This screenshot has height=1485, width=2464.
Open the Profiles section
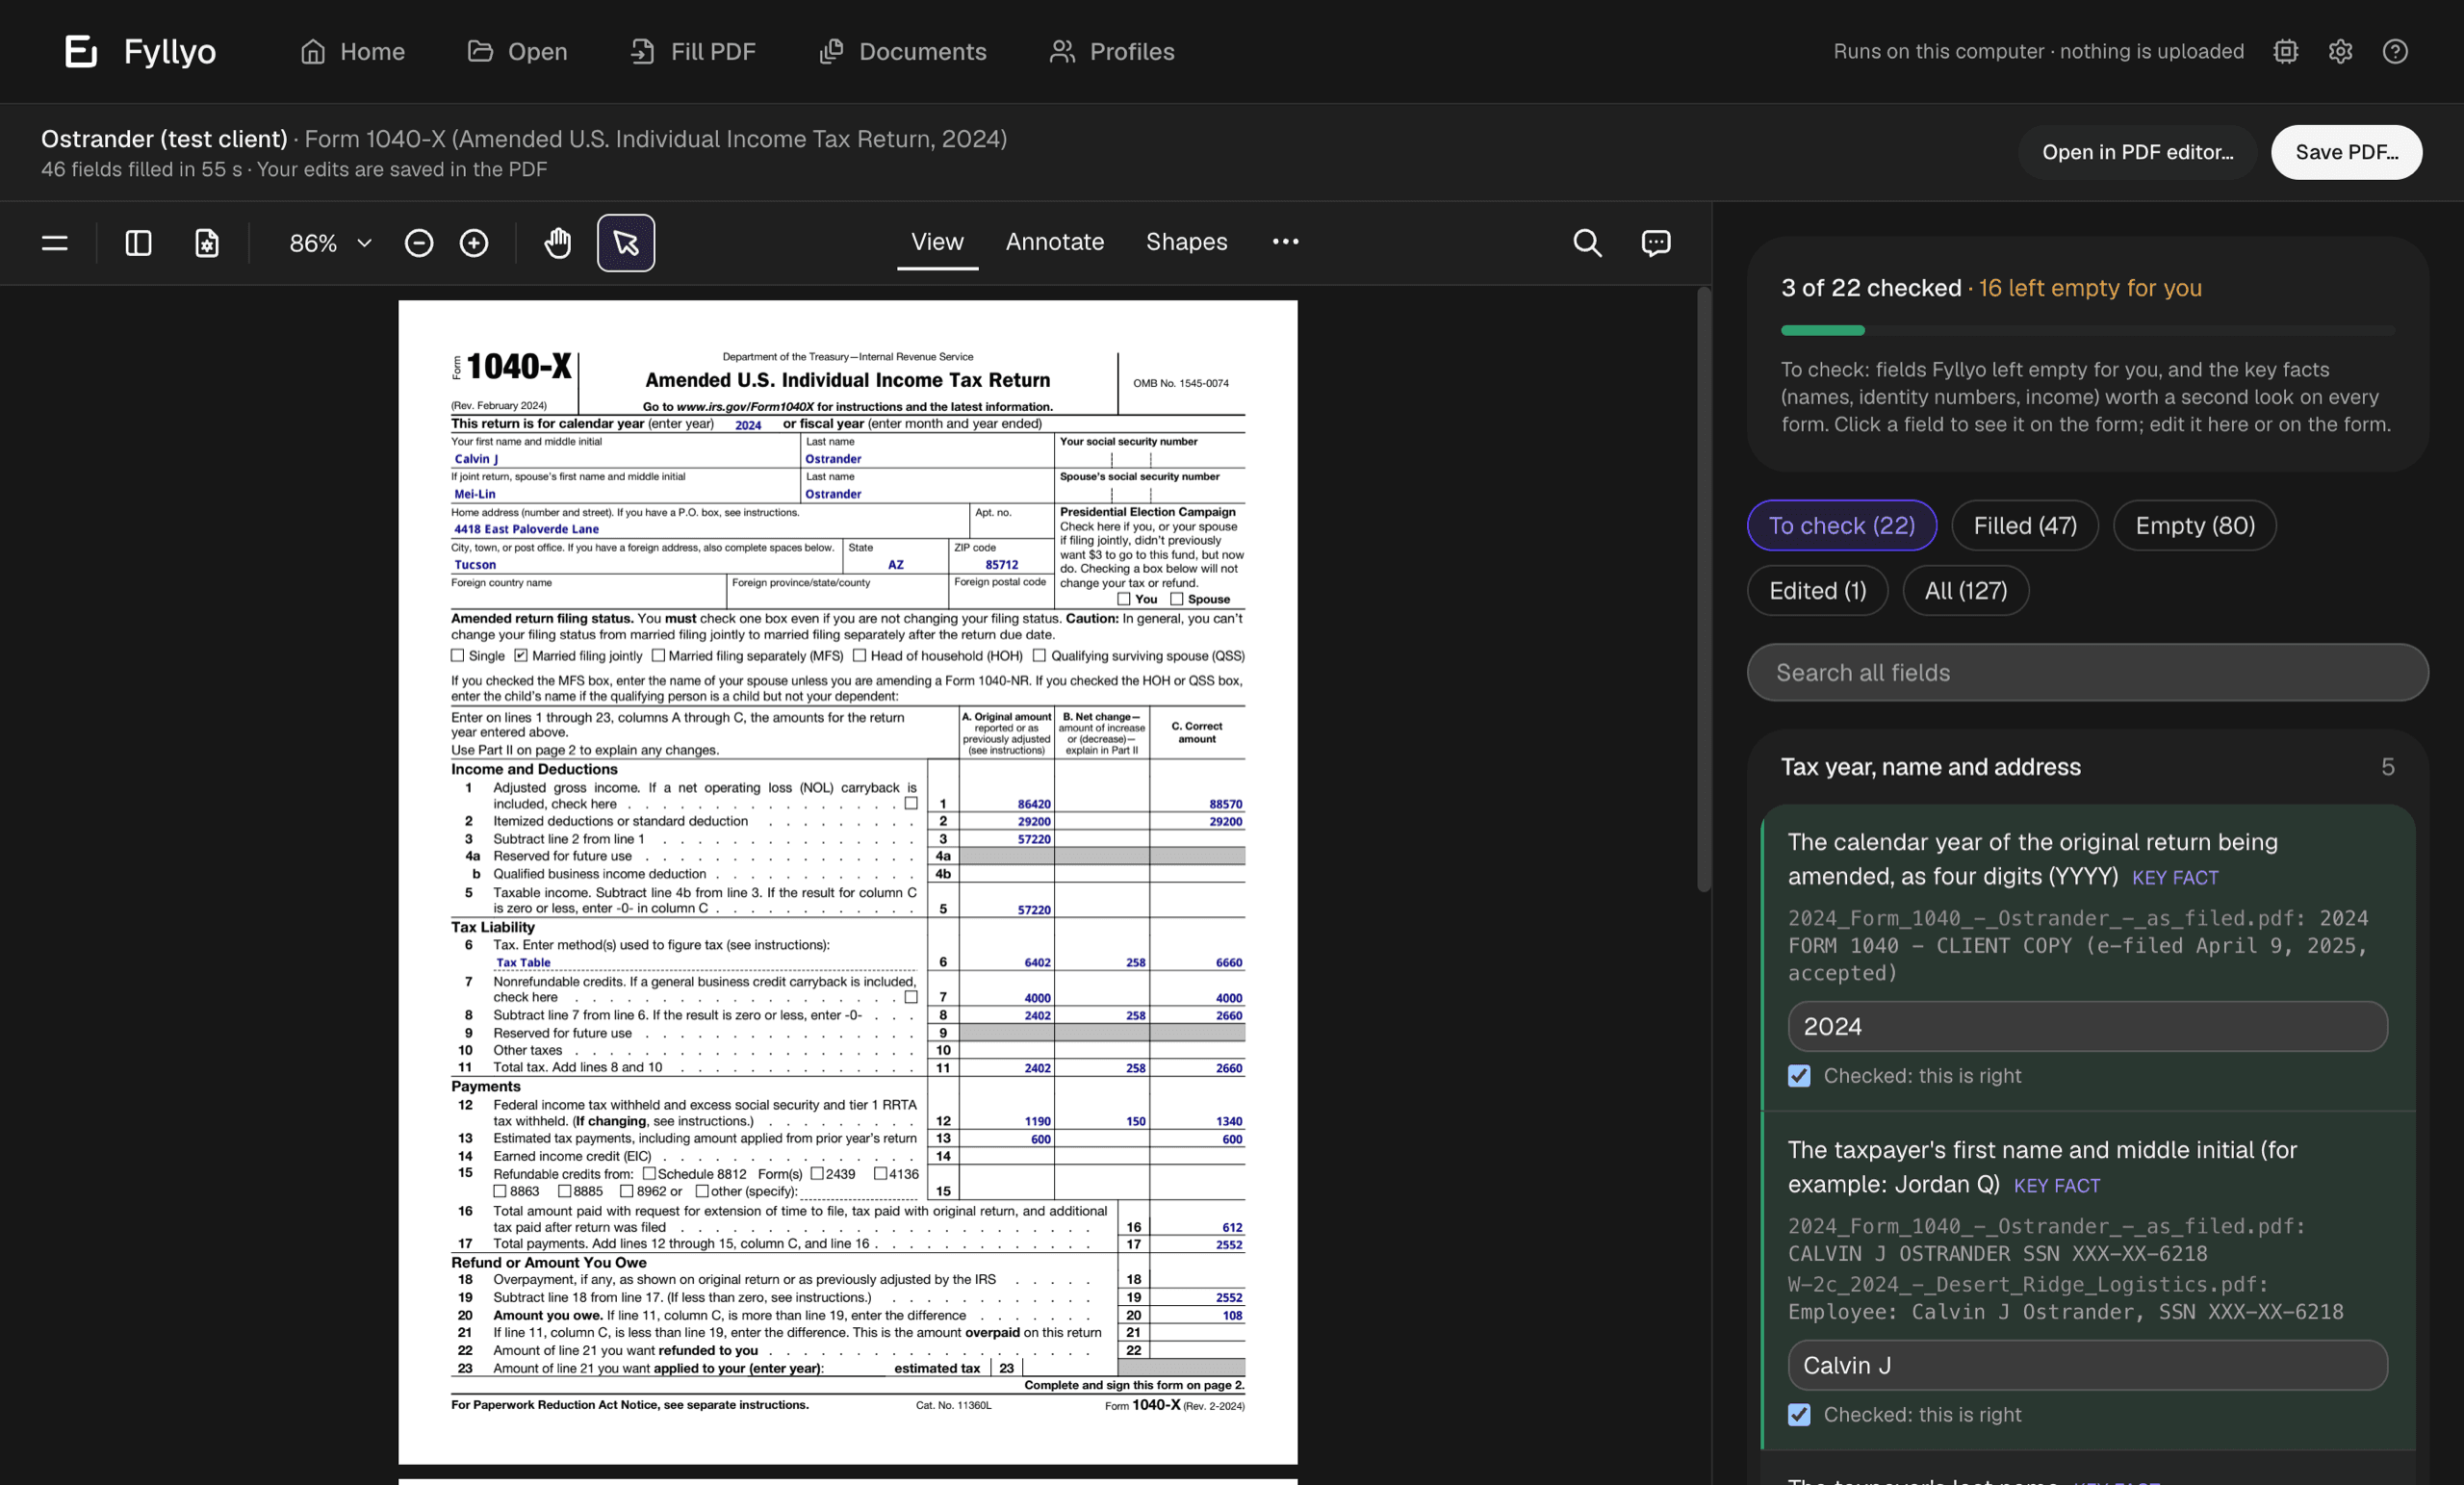coord(1112,51)
